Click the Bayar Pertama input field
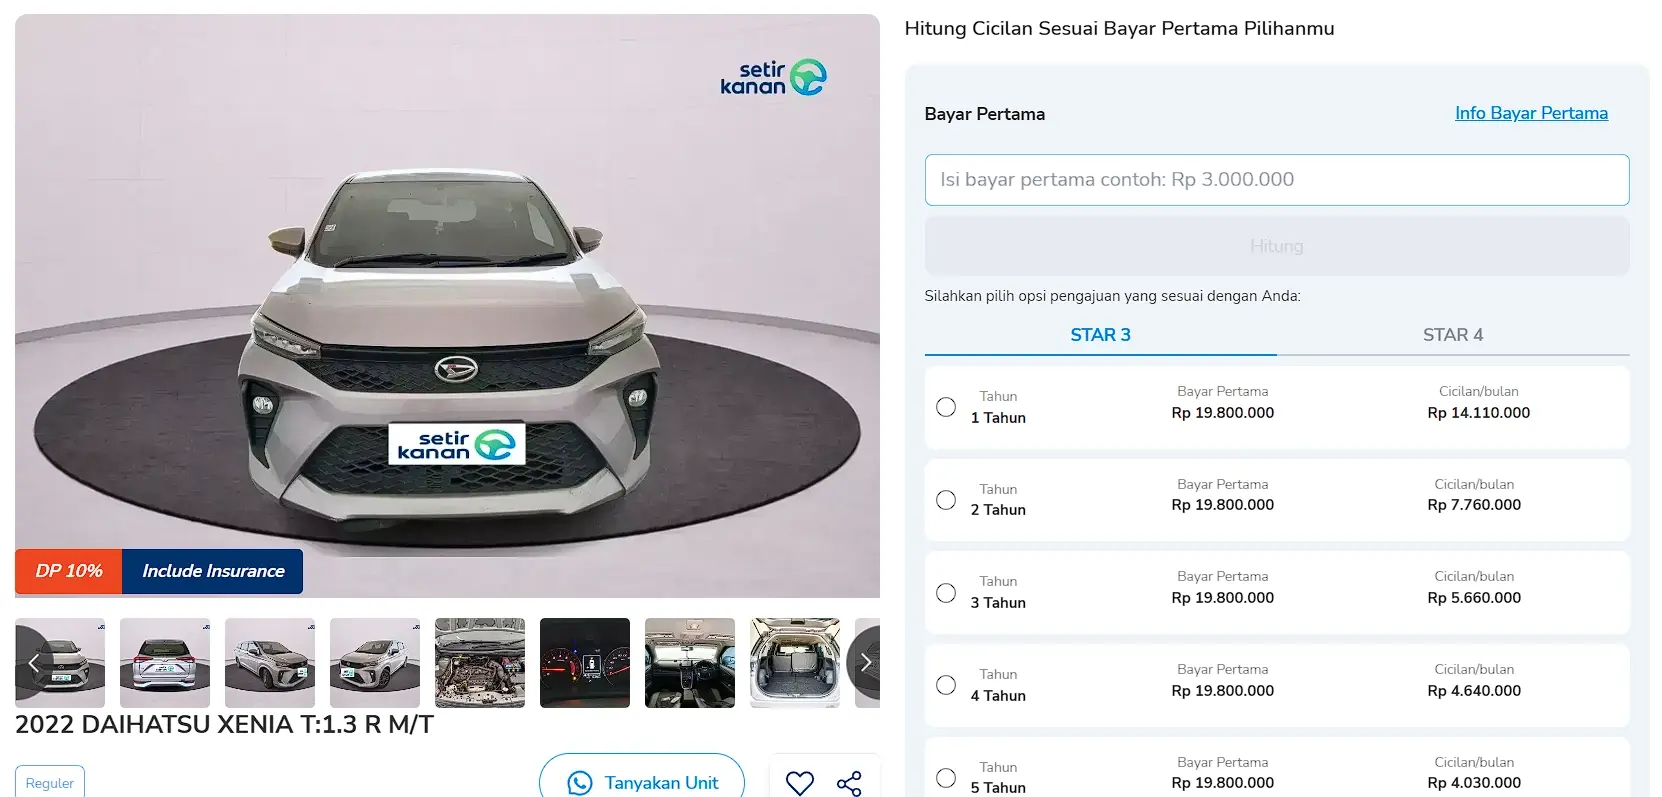 click(x=1277, y=180)
